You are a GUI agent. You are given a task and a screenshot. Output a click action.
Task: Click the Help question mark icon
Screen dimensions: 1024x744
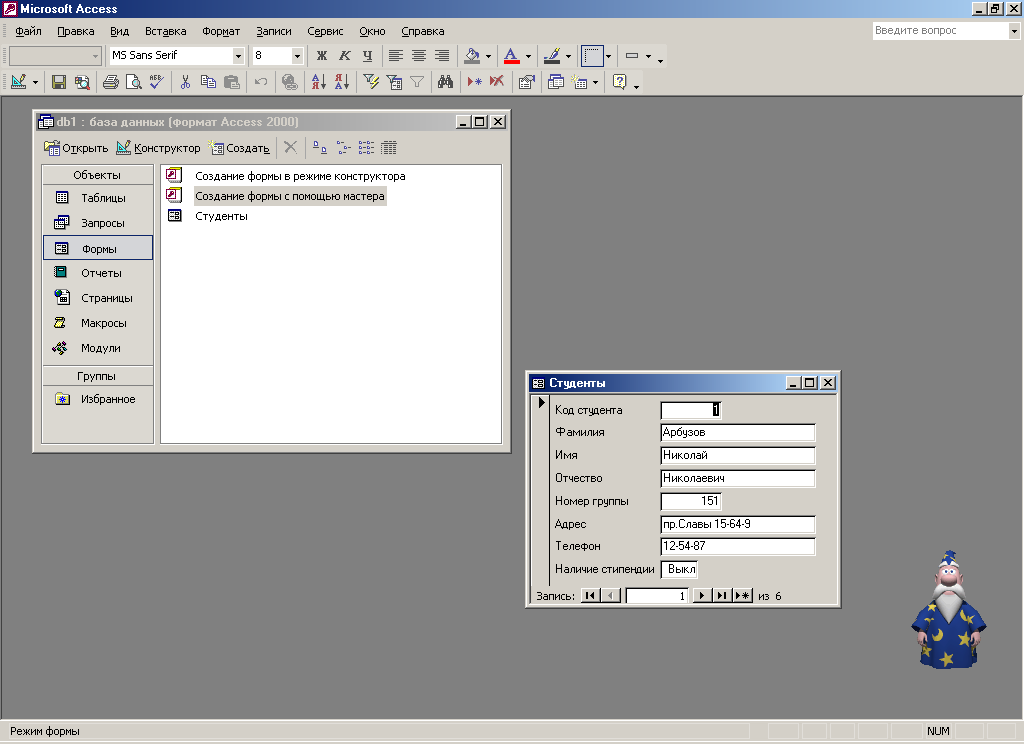click(619, 82)
